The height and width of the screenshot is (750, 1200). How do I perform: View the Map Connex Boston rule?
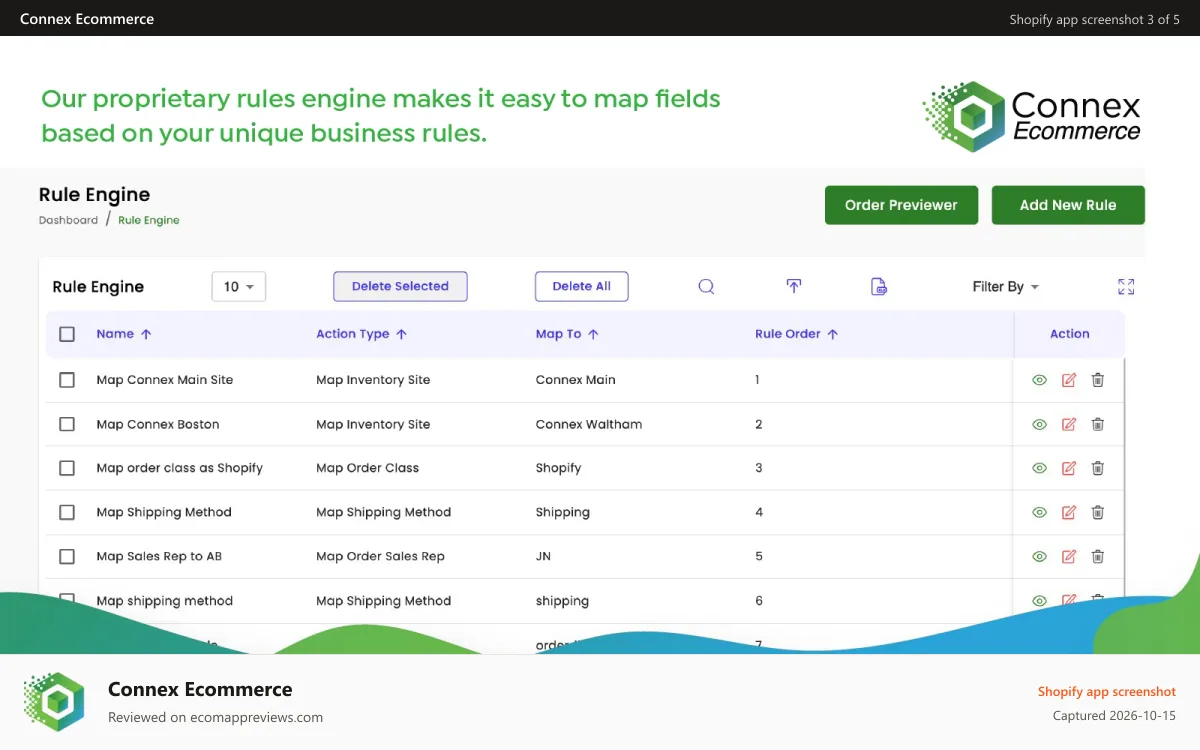tap(1039, 424)
